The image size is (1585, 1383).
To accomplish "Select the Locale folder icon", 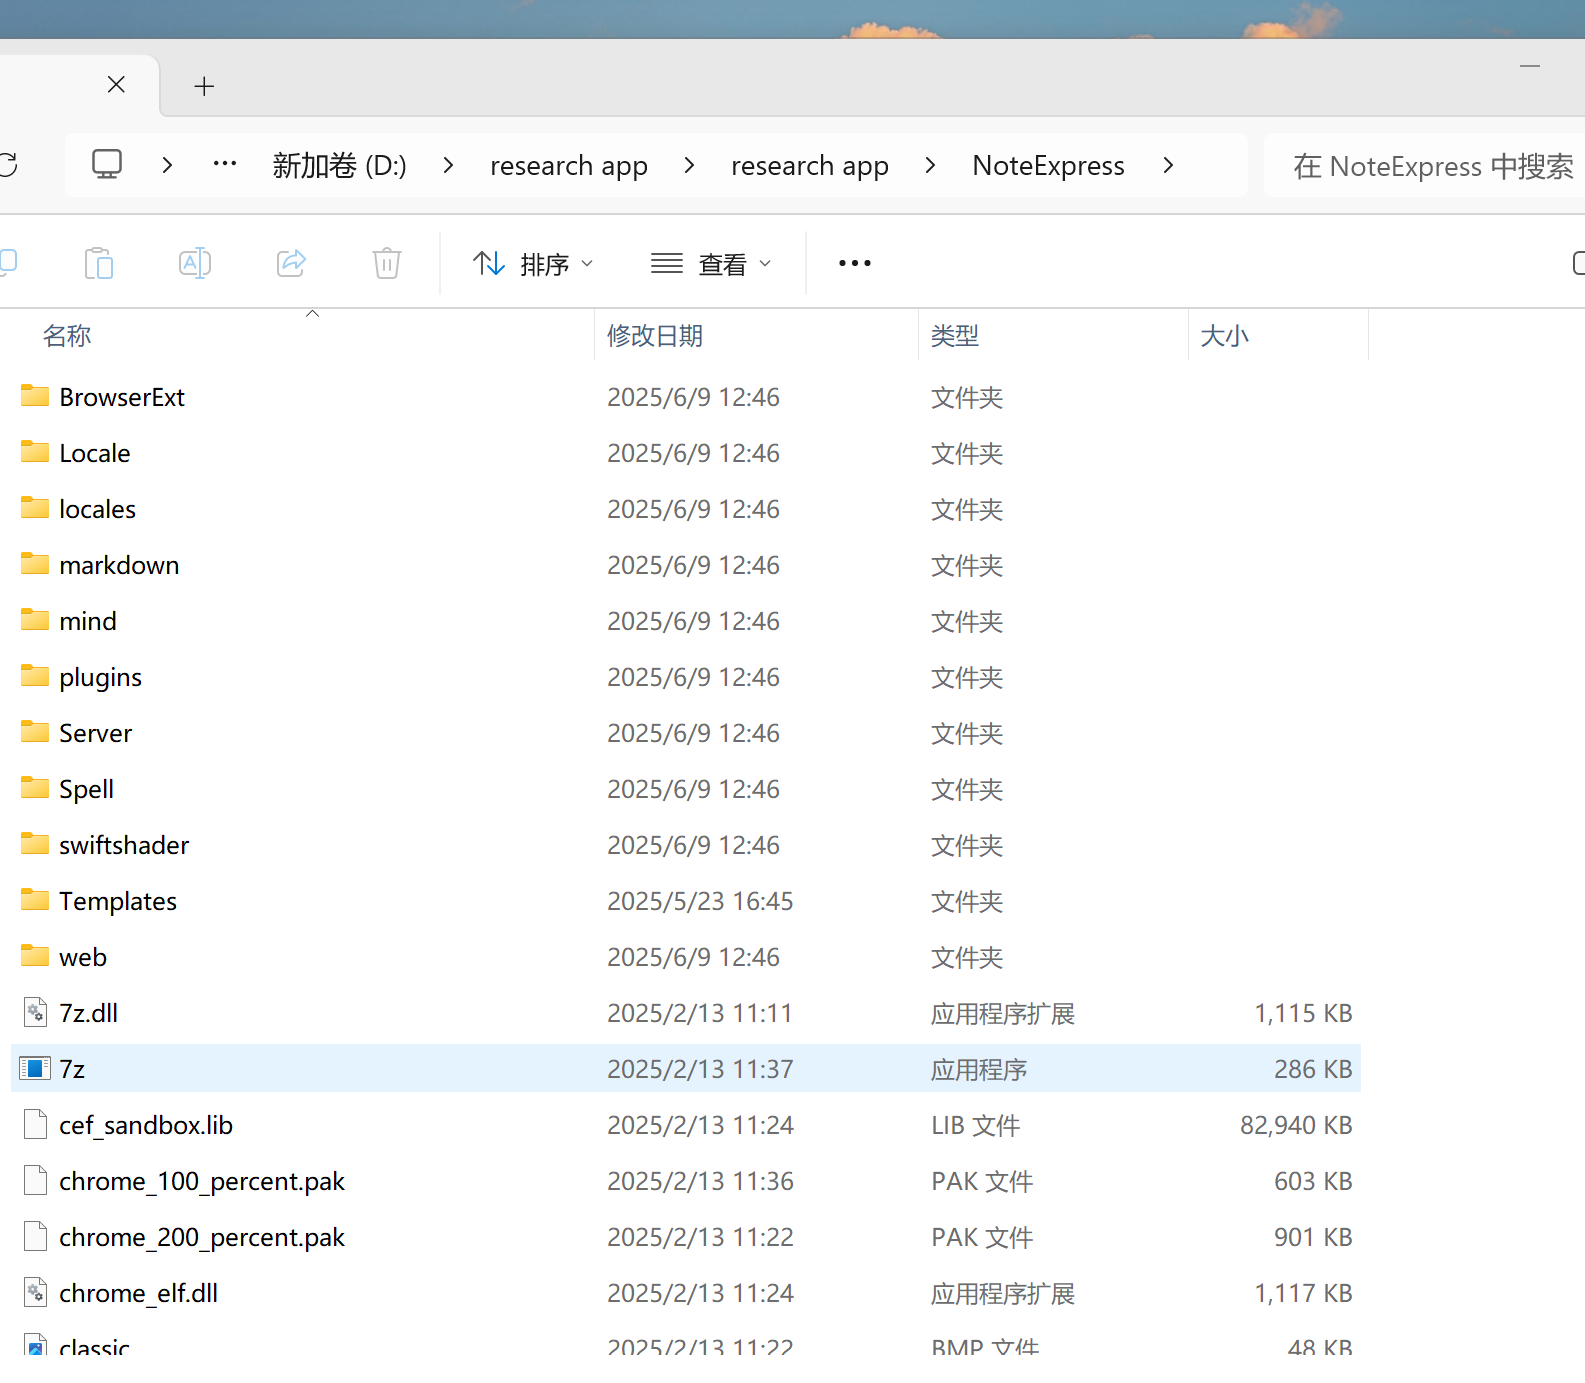I will tap(35, 452).
